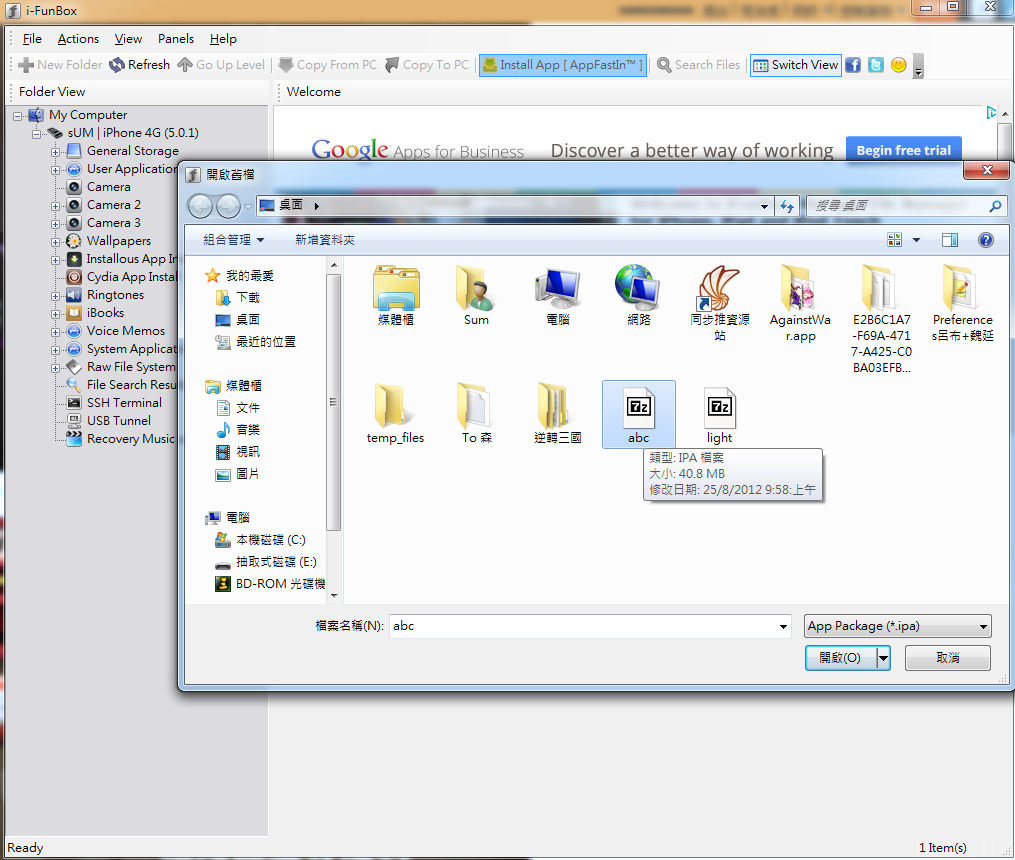Image resolution: width=1015 pixels, height=860 pixels.
Task: Click Search Files in the toolbar
Action: [x=698, y=65]
